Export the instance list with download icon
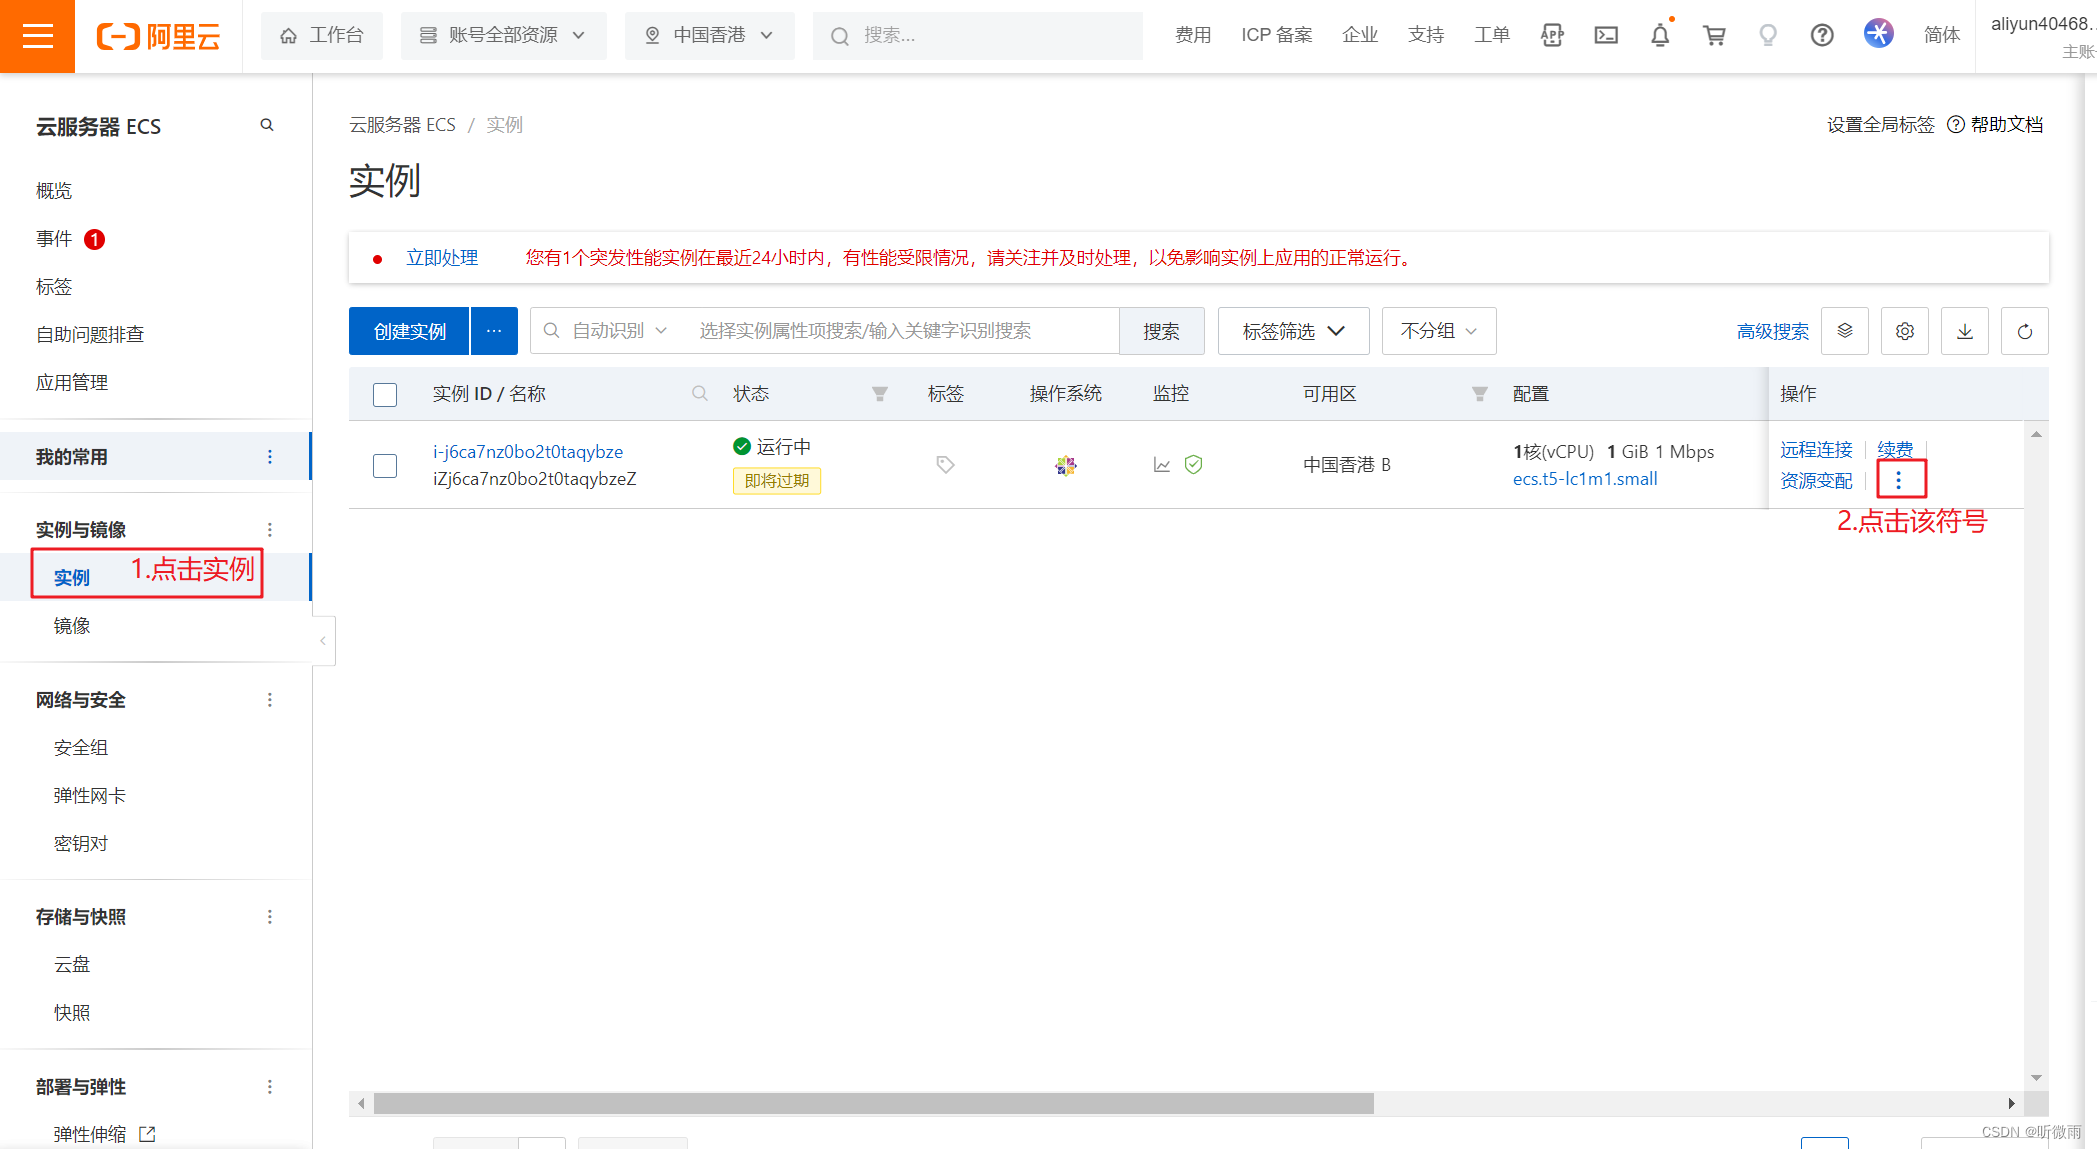Screen dimensions: 2097x1149 [x=1965, y=331]
